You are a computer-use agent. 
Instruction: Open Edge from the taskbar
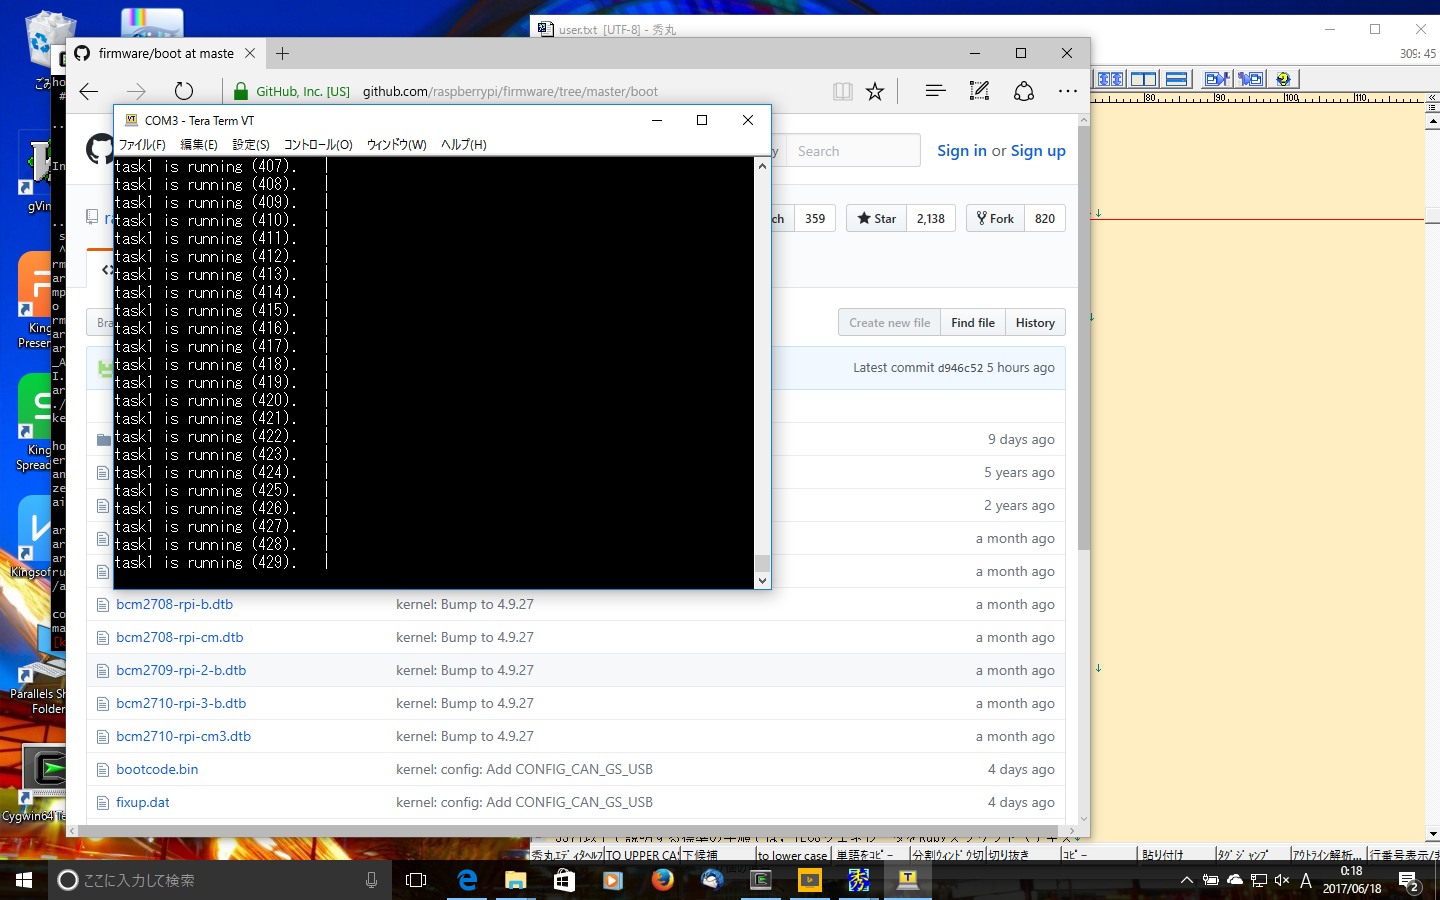coord(466,880)
